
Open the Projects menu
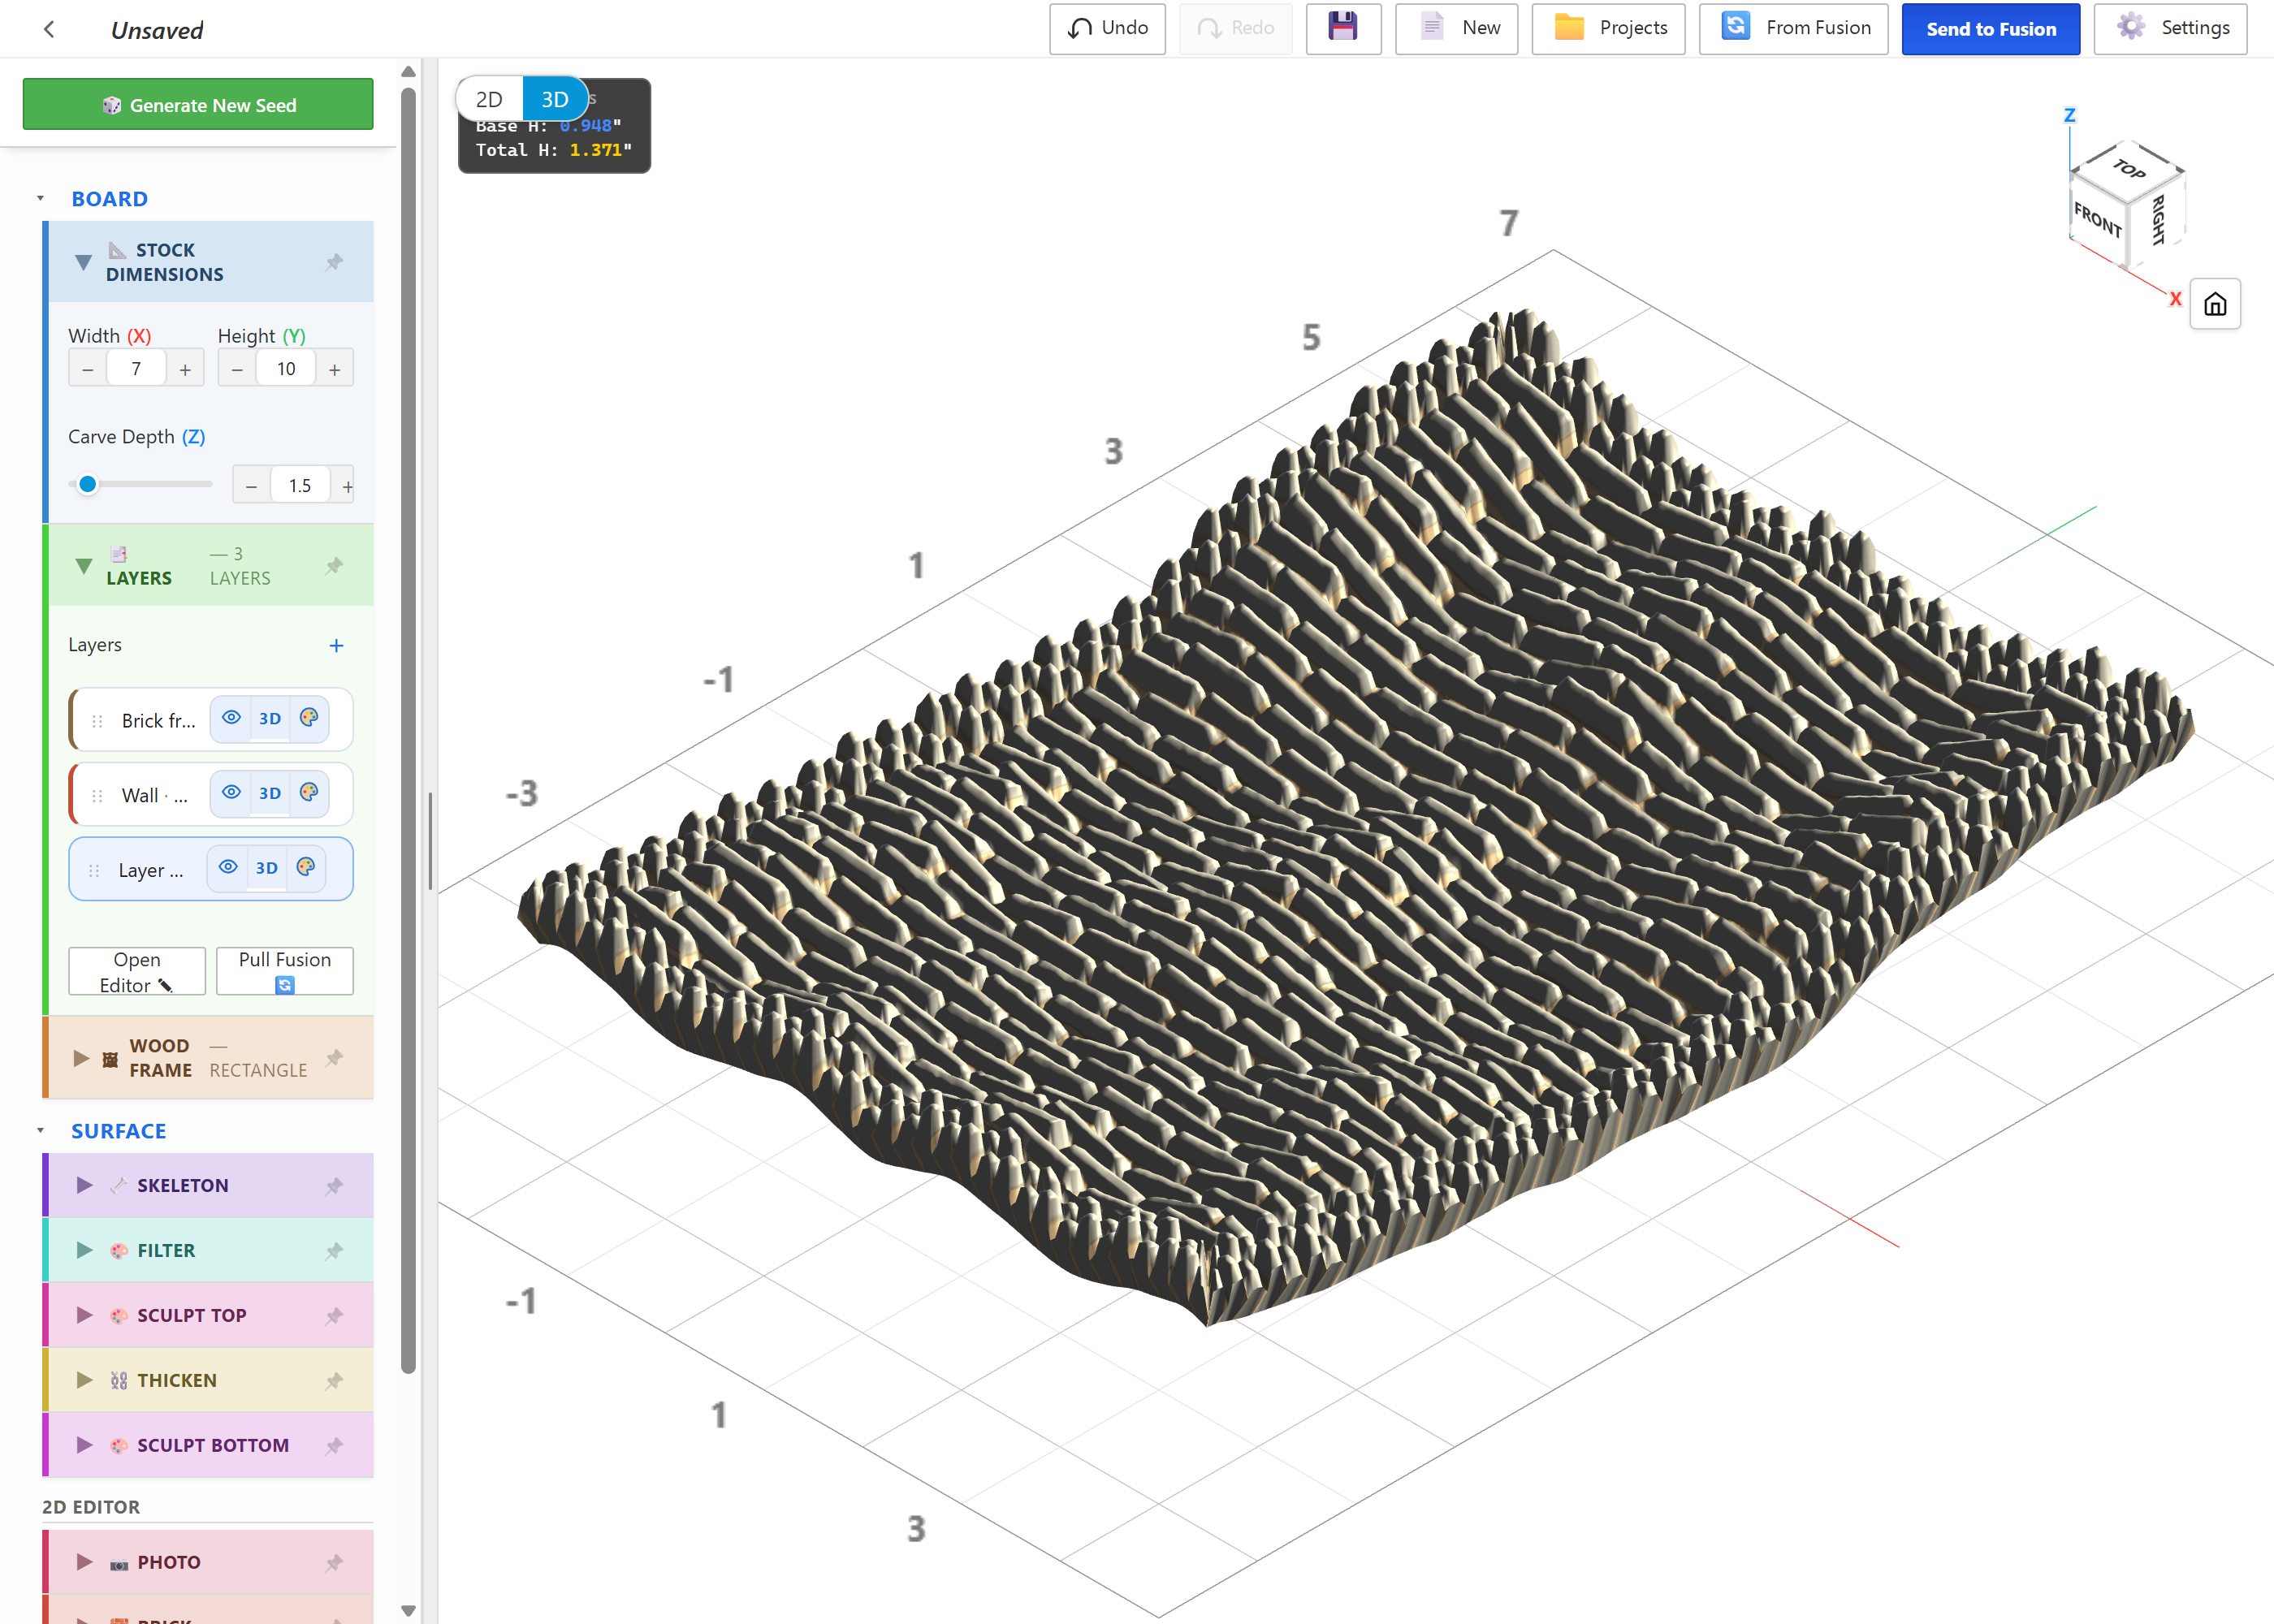pos(1608,28)
